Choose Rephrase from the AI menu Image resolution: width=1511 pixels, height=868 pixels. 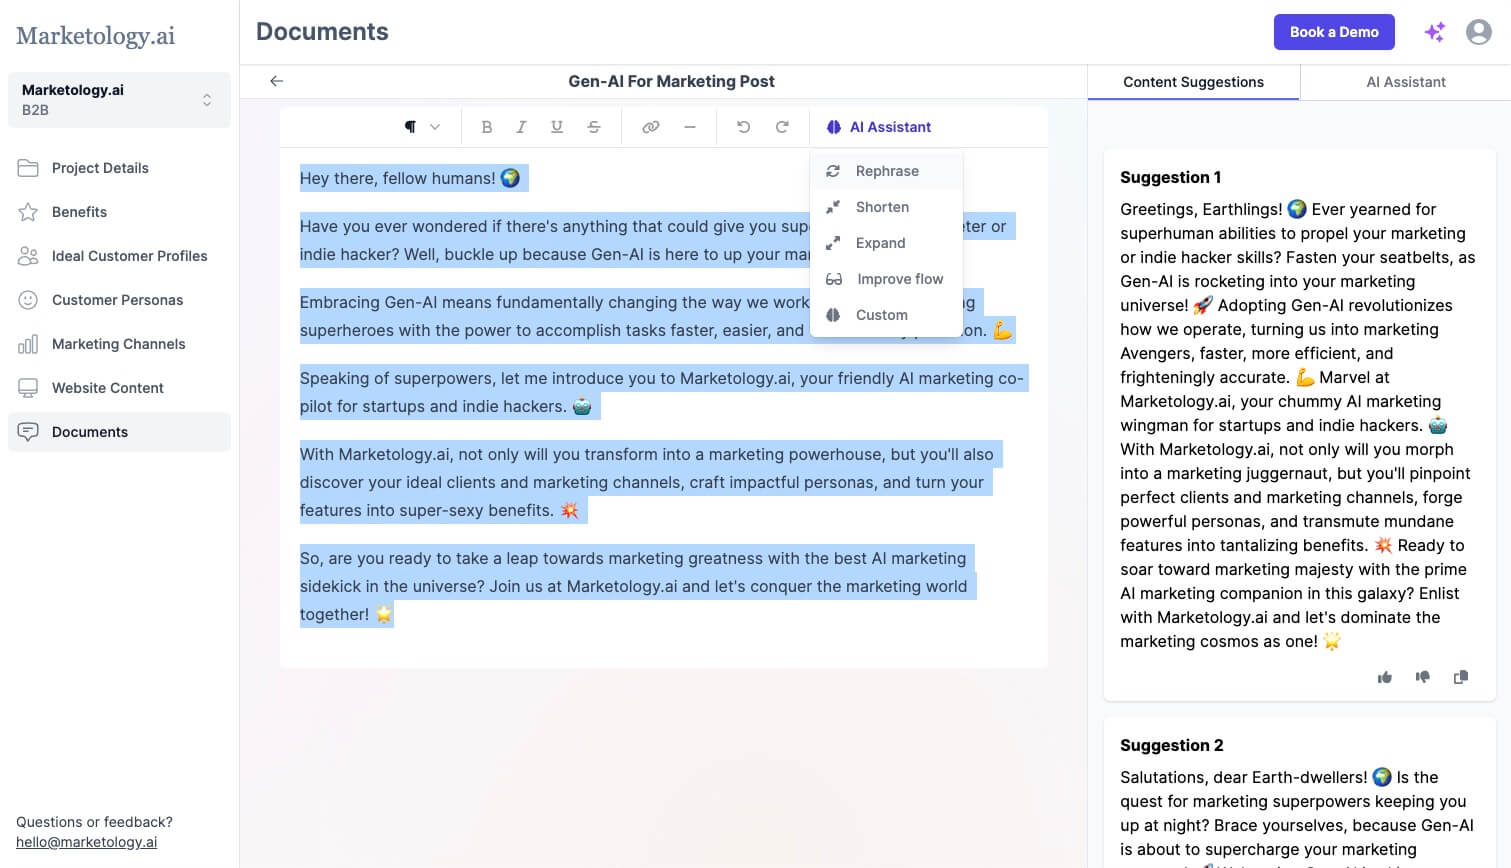point(886,171)
